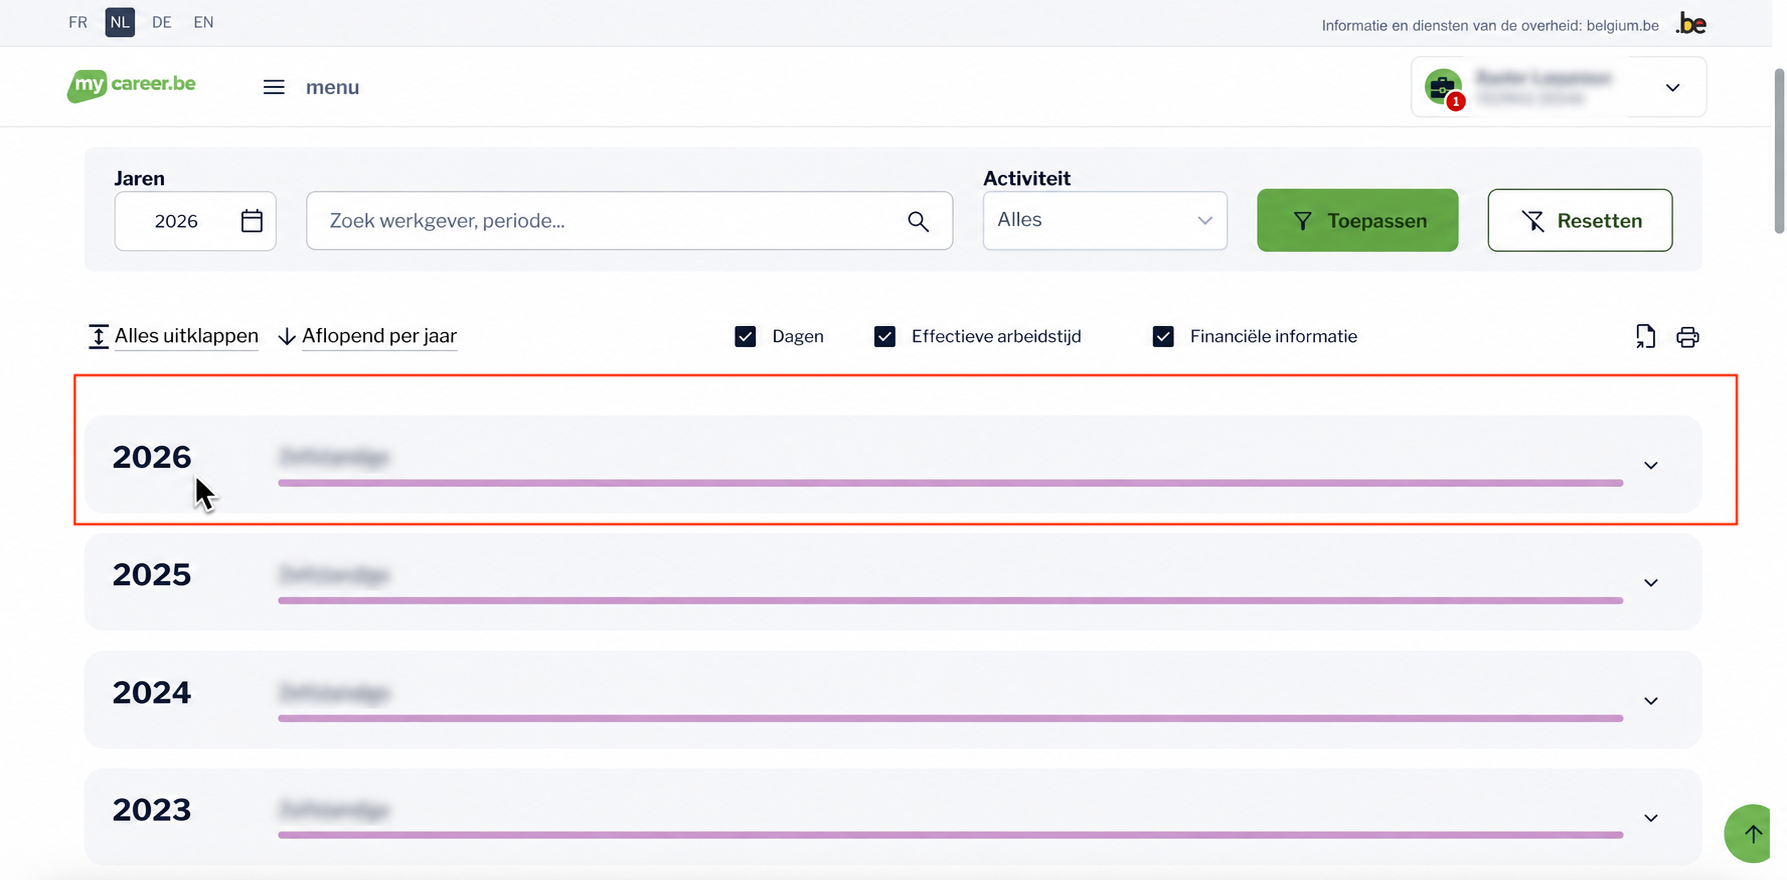The image size is (1787, 880).
Task: Click the search magnifier icon
Action: point(918,221)
